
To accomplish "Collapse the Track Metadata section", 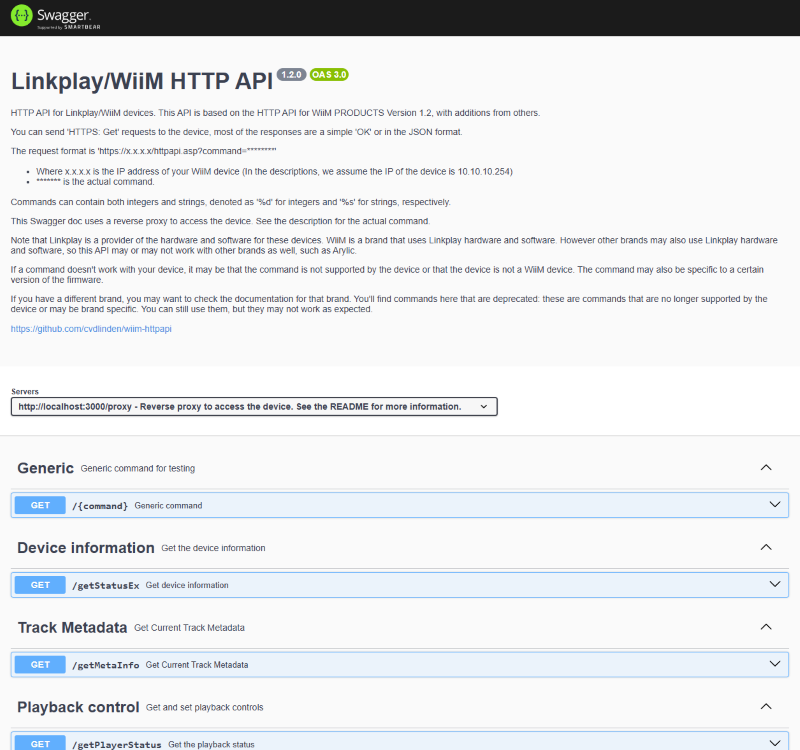I will tap(766, 627).
